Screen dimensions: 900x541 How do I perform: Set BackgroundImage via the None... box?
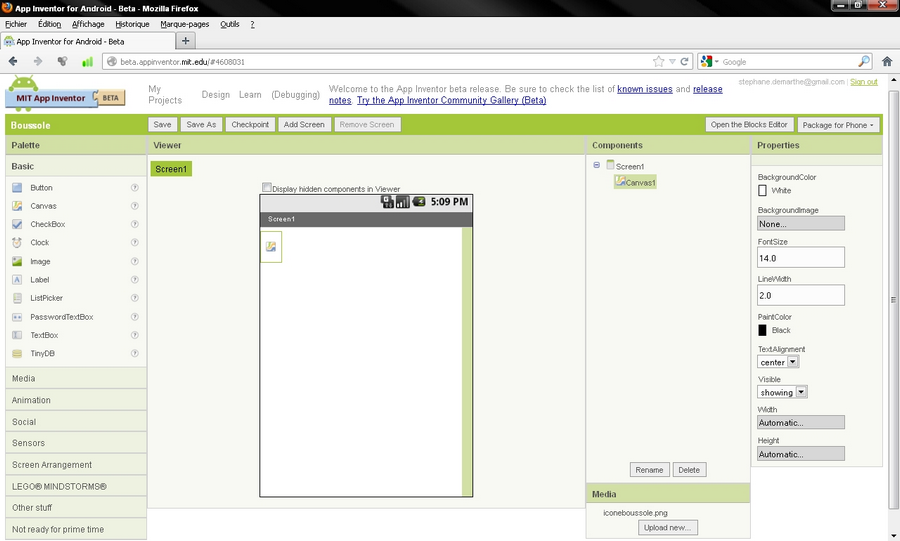[801, 224]
